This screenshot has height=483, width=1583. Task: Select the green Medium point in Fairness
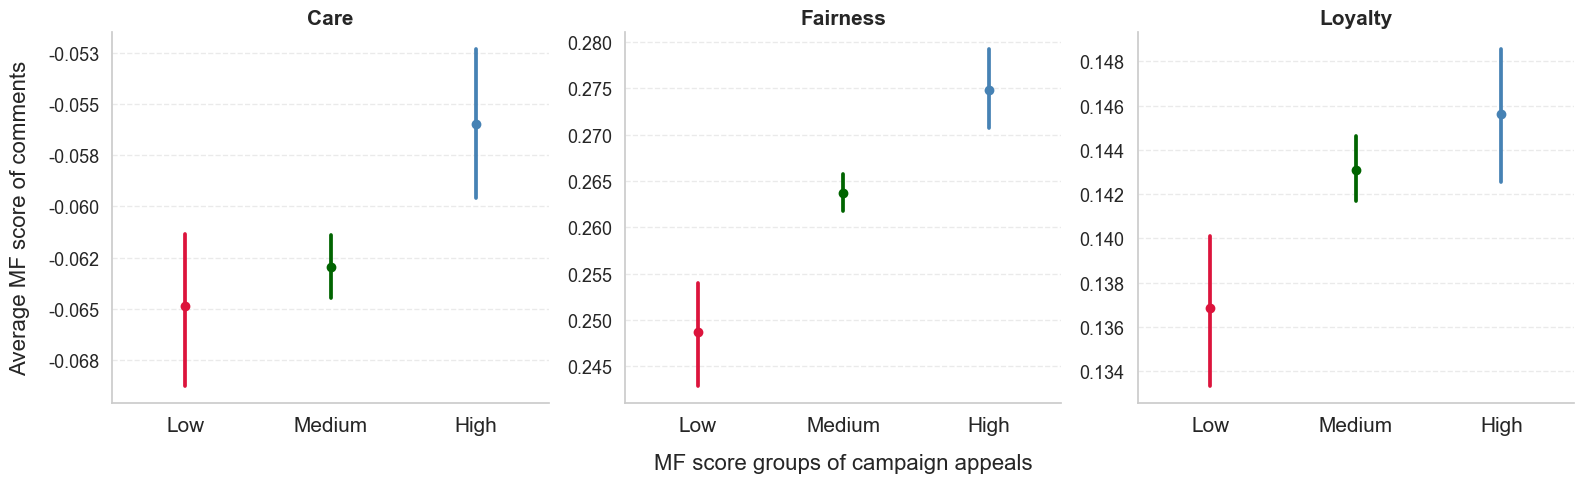click(843, 193)
